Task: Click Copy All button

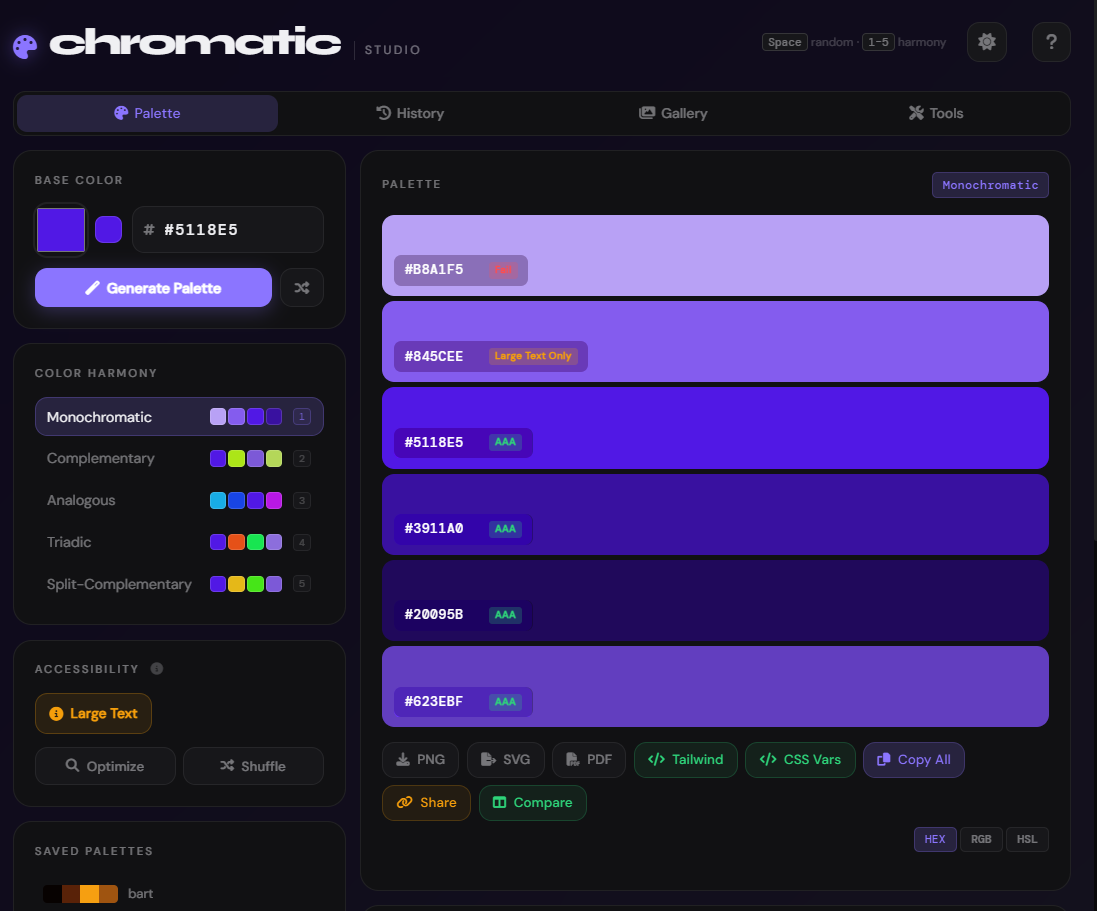Action: pos(914,760)
